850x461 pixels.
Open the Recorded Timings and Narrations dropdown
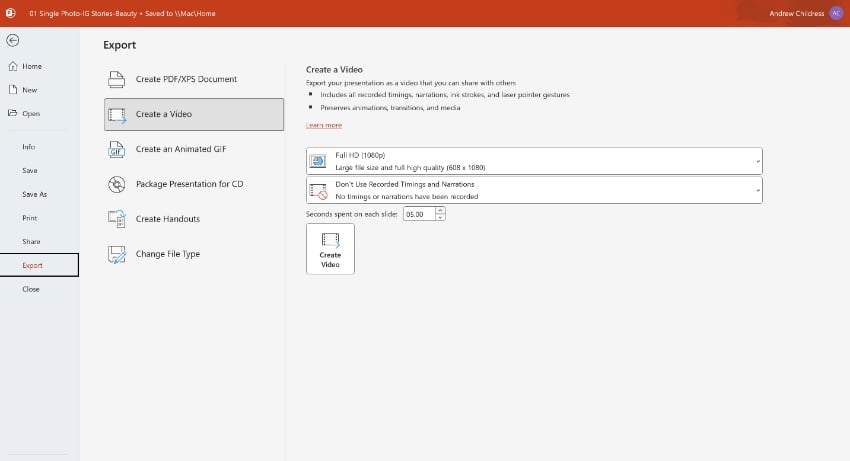tap(534, 190)
